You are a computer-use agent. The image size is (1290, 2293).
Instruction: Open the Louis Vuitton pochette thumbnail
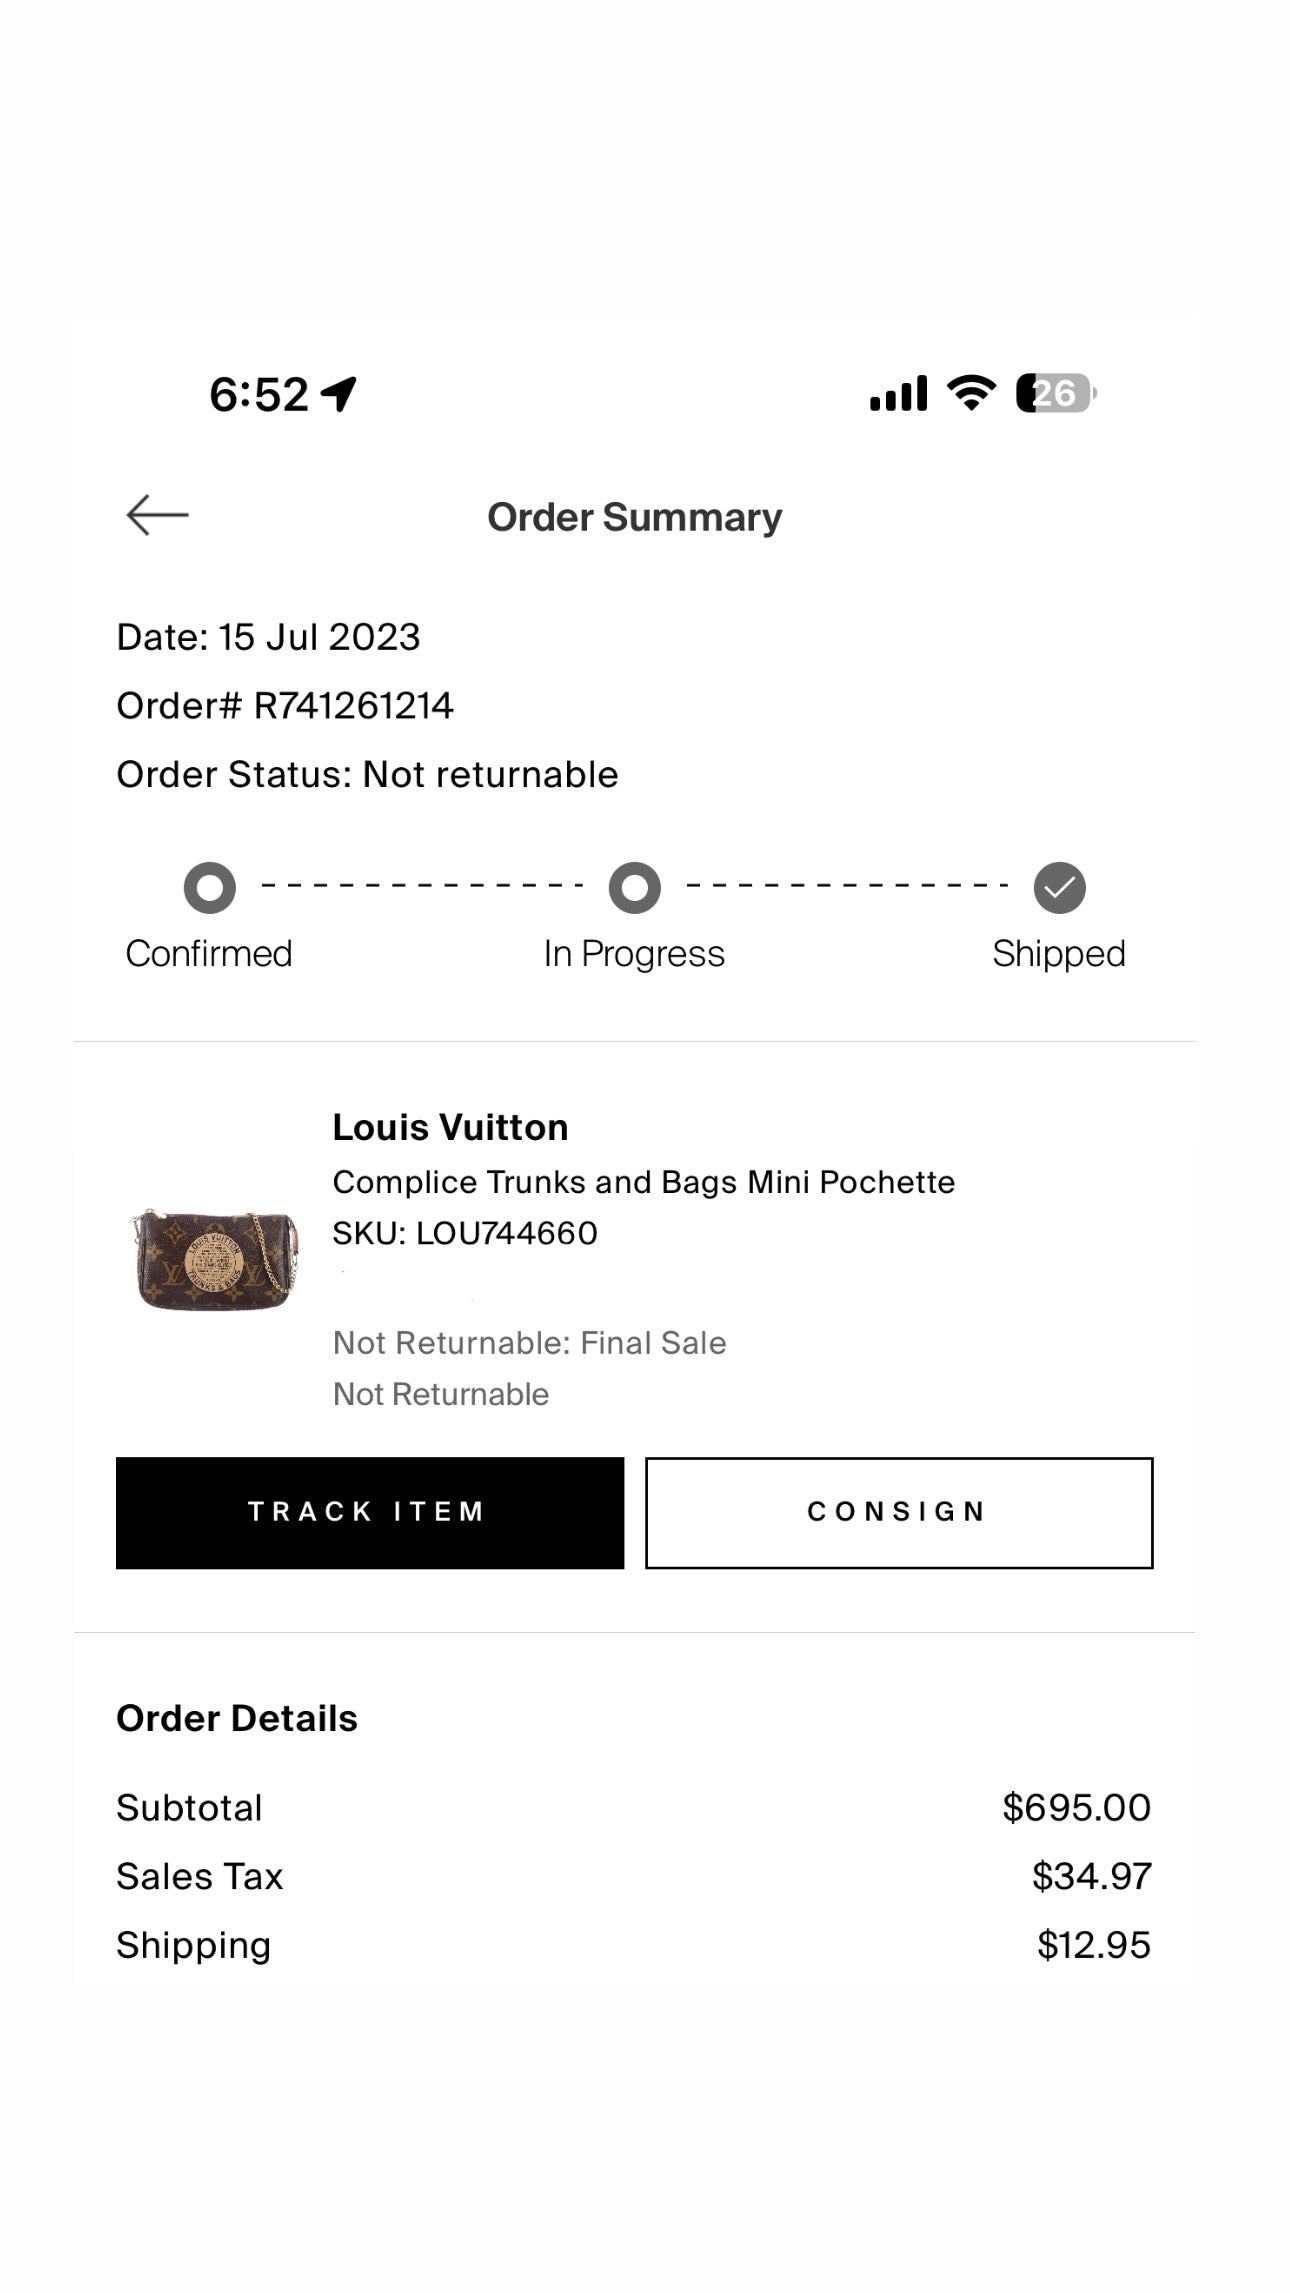click(214, 1259)
